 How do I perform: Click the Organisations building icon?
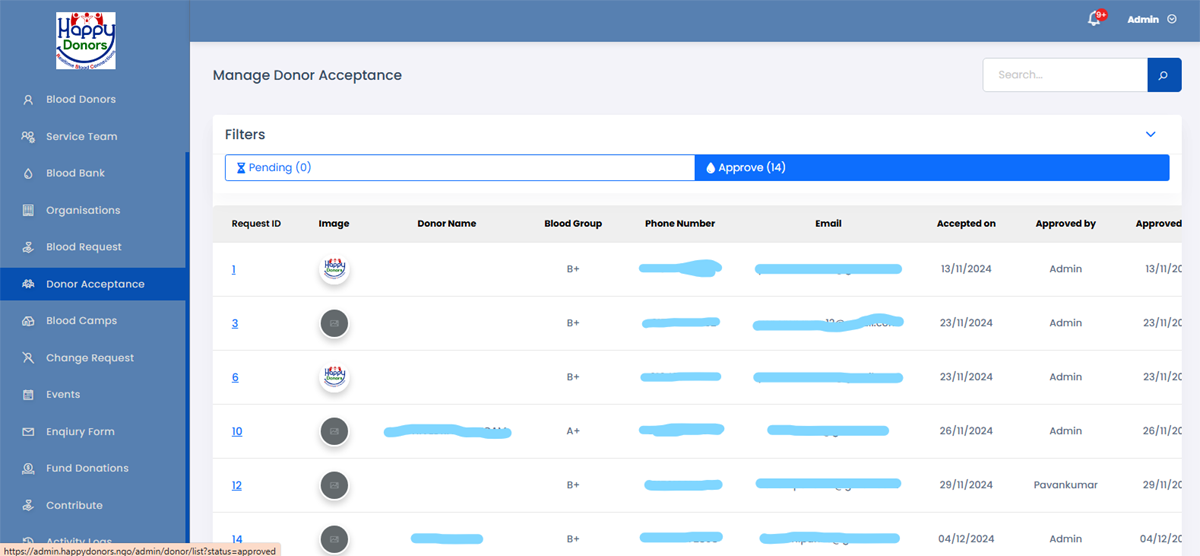28,211
